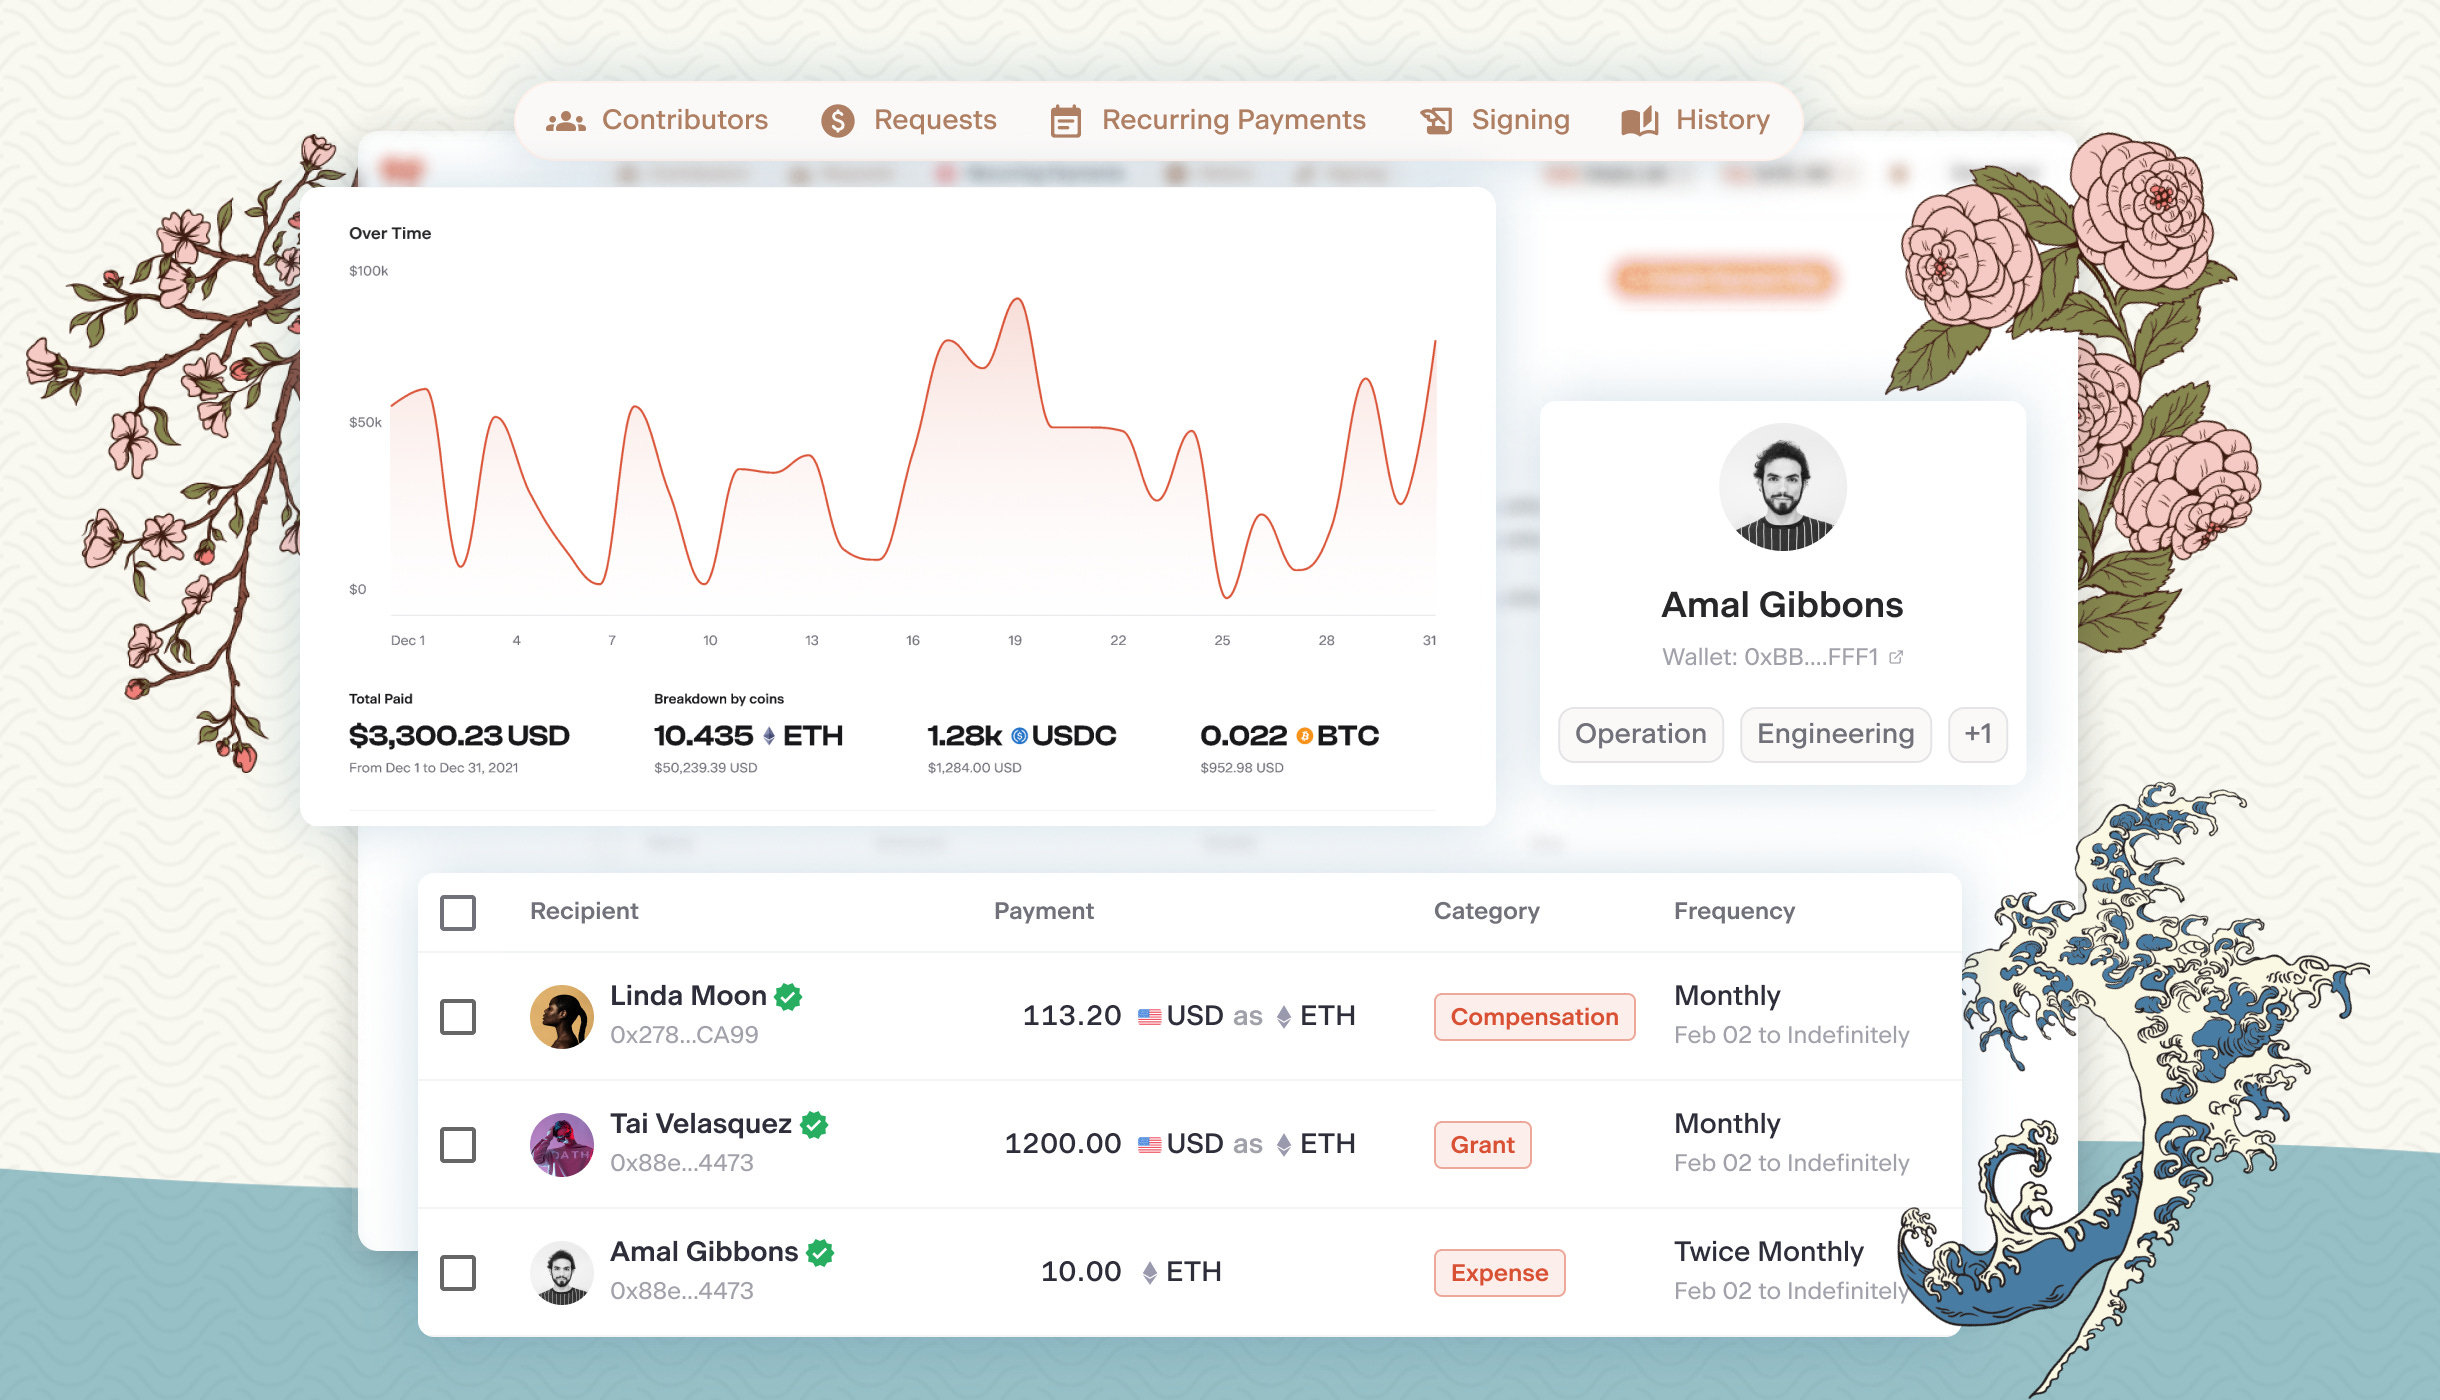Open the Recurring Payments tab
The image size is (2440, 1400).
coord(1232,120)
